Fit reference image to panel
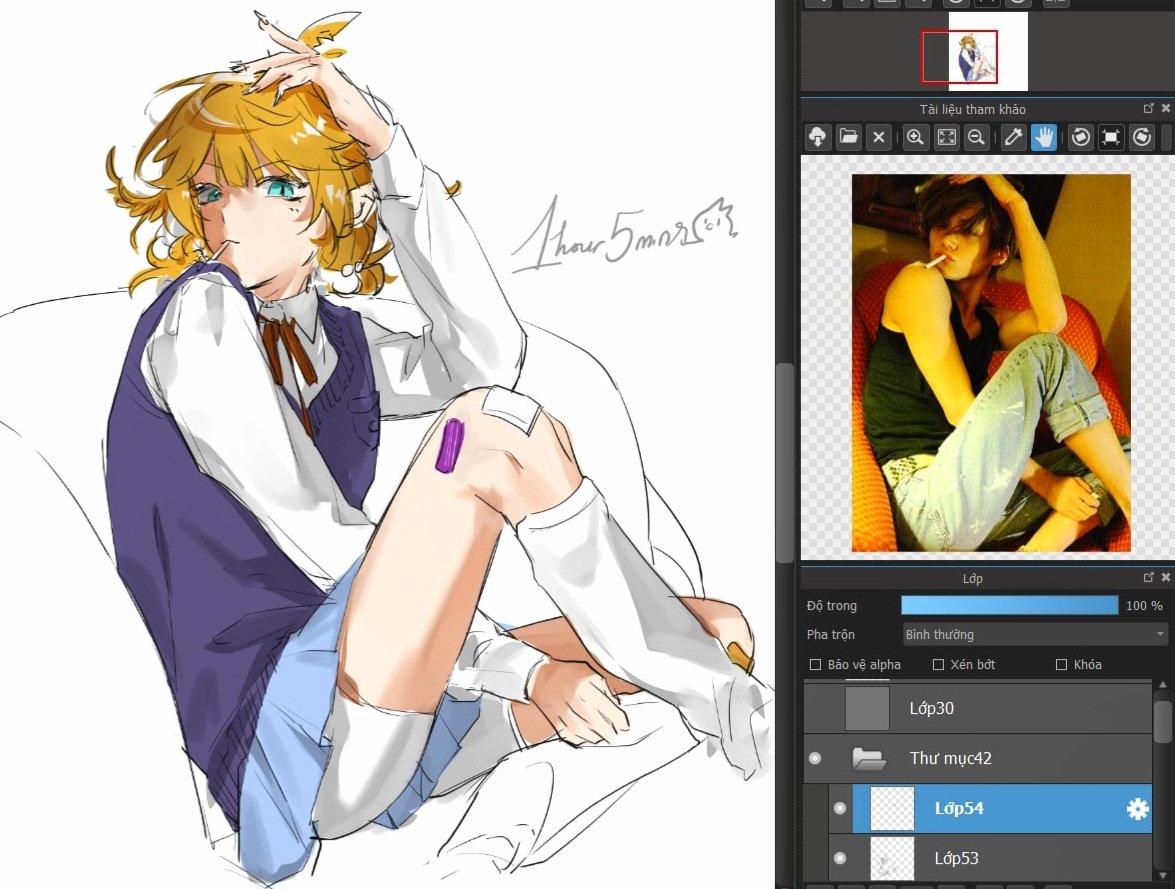 946,137
